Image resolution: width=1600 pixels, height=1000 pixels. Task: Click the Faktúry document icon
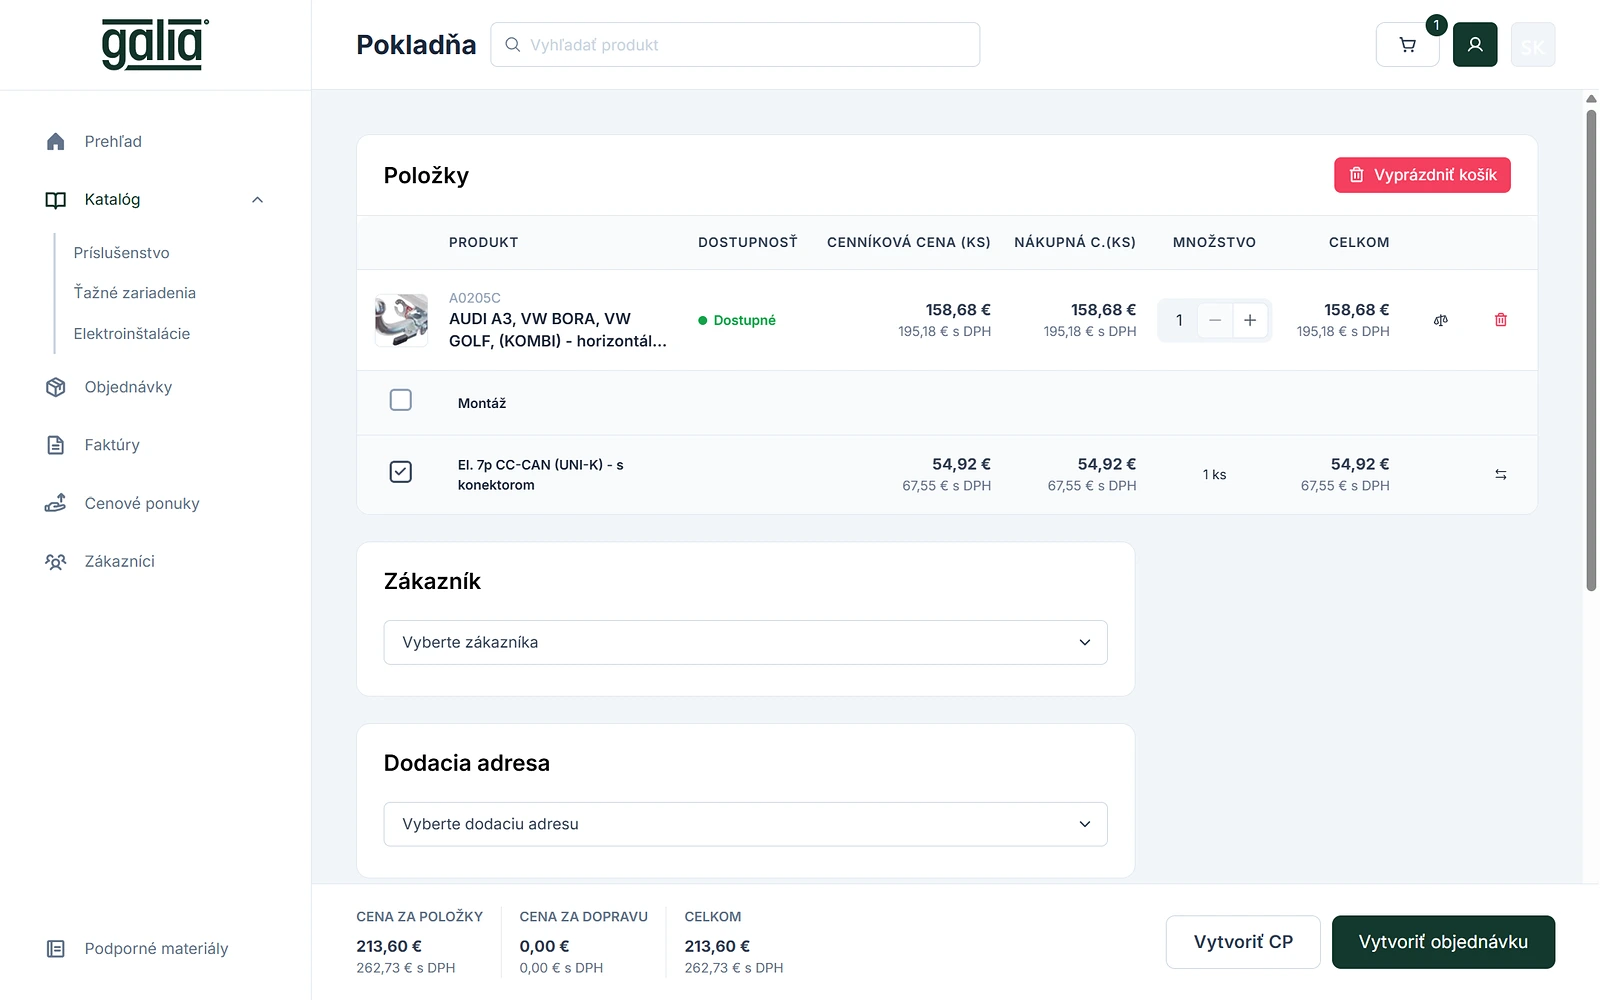56,445
